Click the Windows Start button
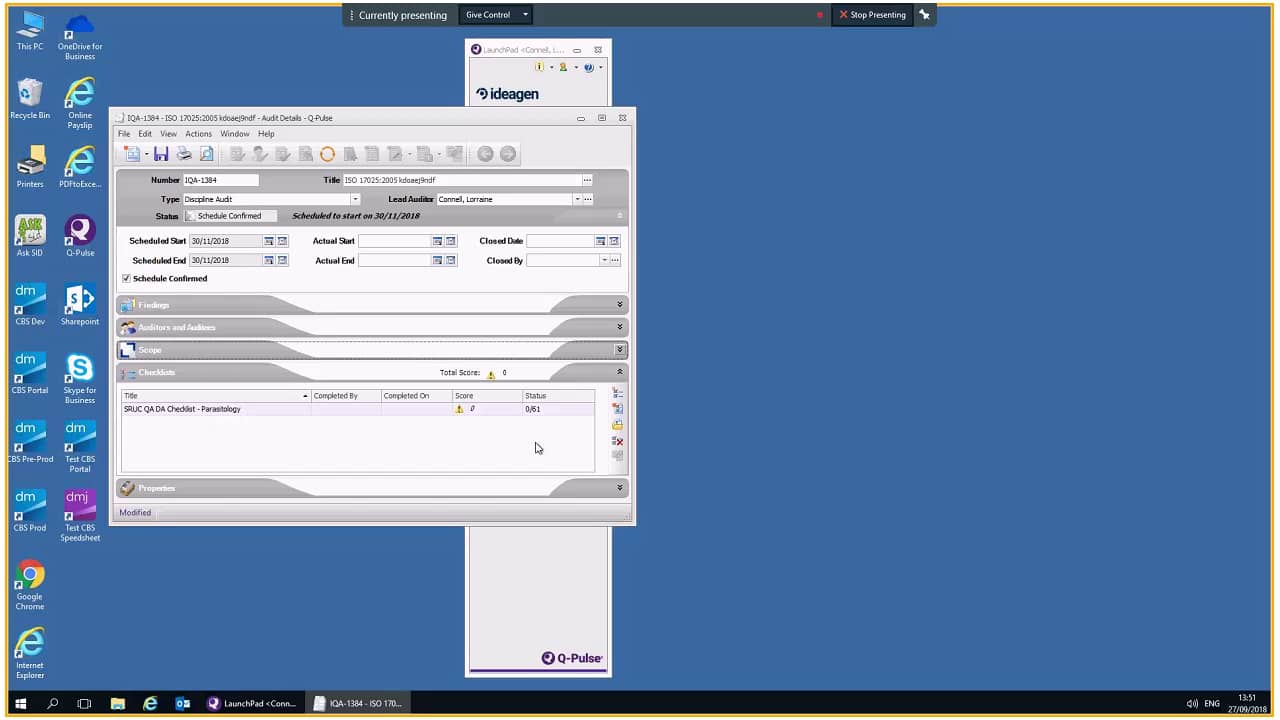Viewport: 1280px width, 720px height. [20, 703]
